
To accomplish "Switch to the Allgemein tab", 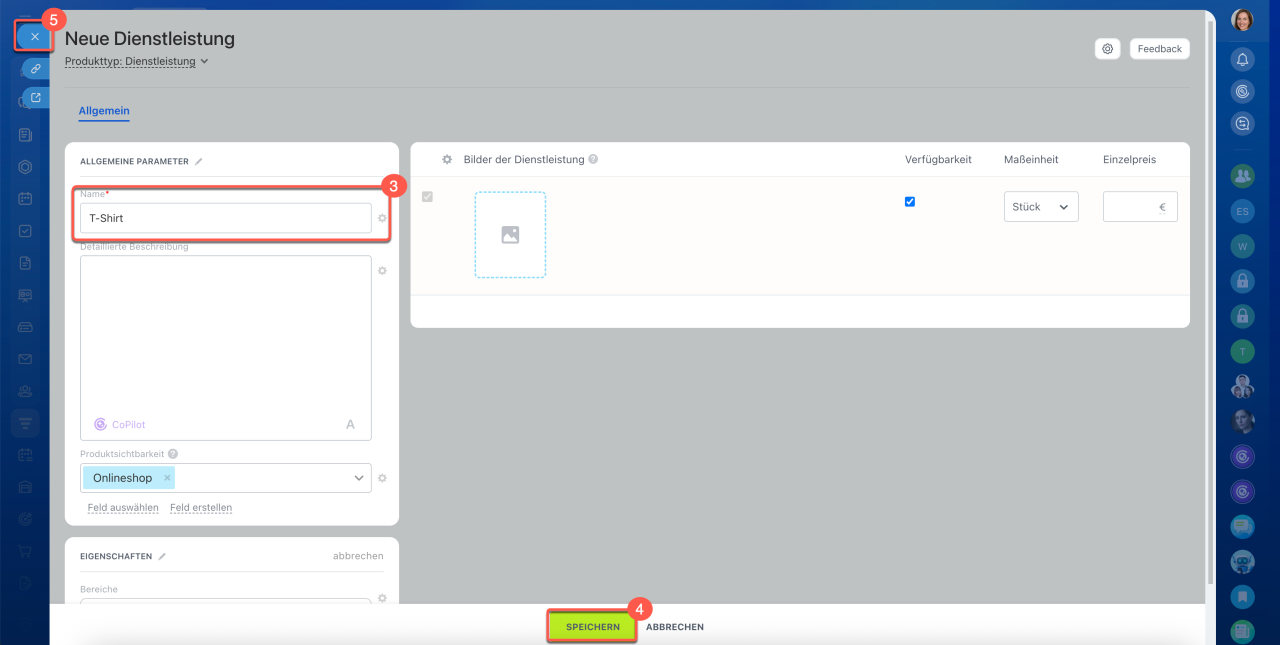I will [104, 111].
